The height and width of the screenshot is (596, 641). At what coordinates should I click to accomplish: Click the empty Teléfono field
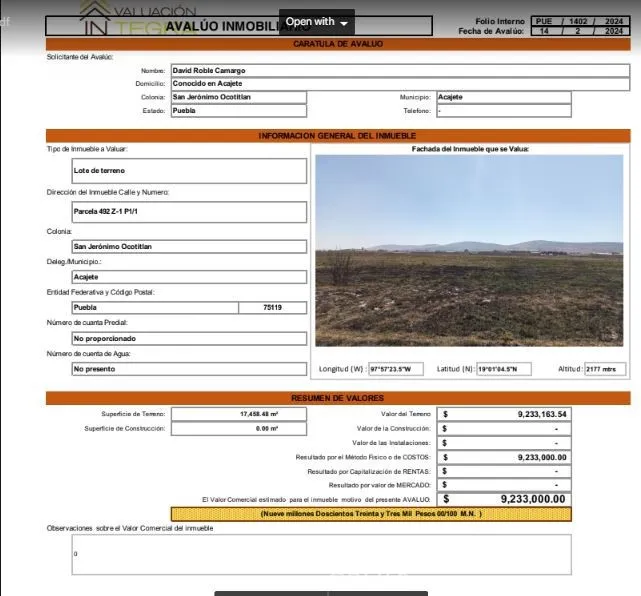503,111
